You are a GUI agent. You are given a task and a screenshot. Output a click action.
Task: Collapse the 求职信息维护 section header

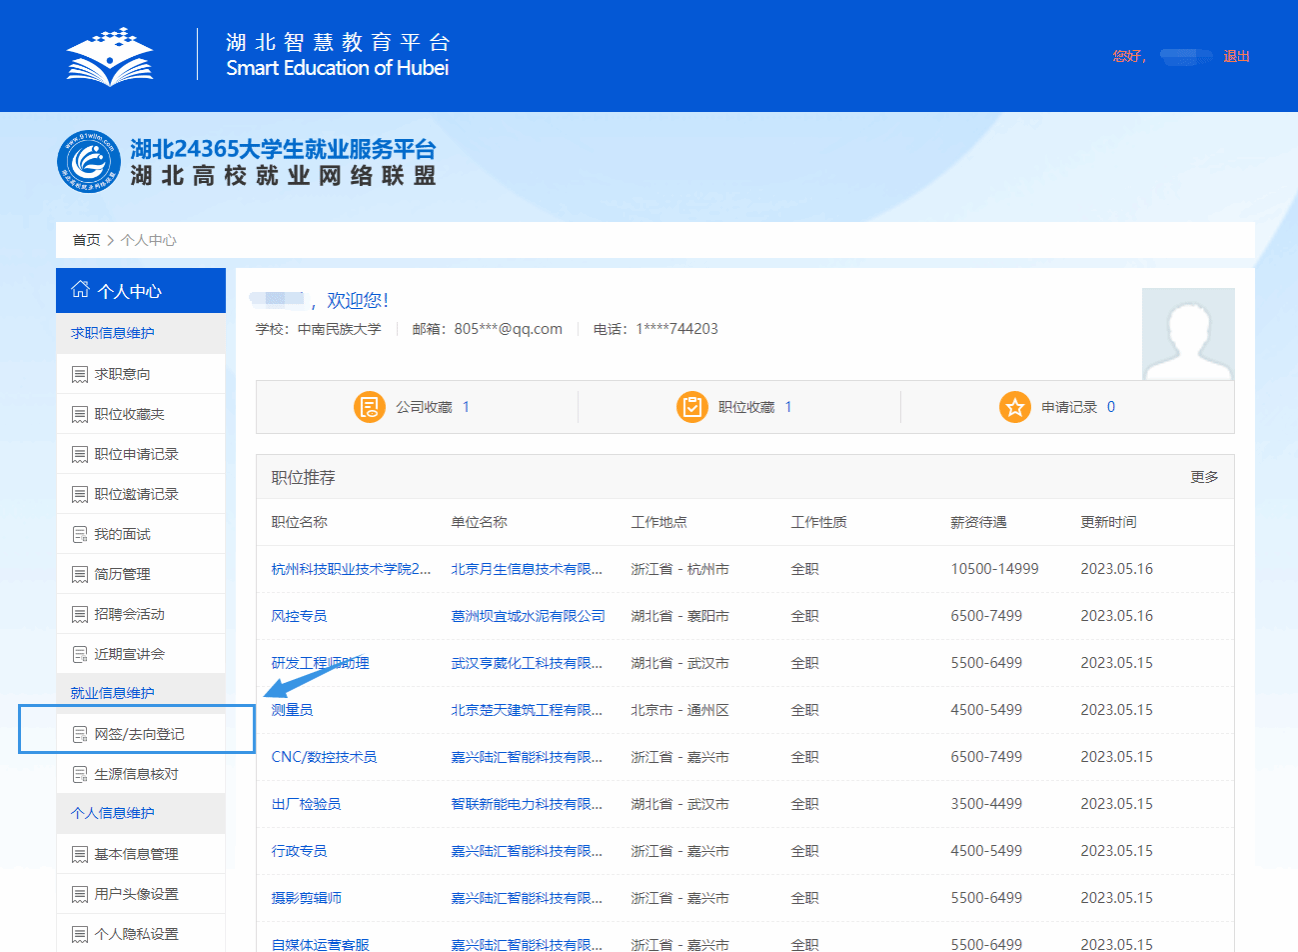(x=112, y=333)
